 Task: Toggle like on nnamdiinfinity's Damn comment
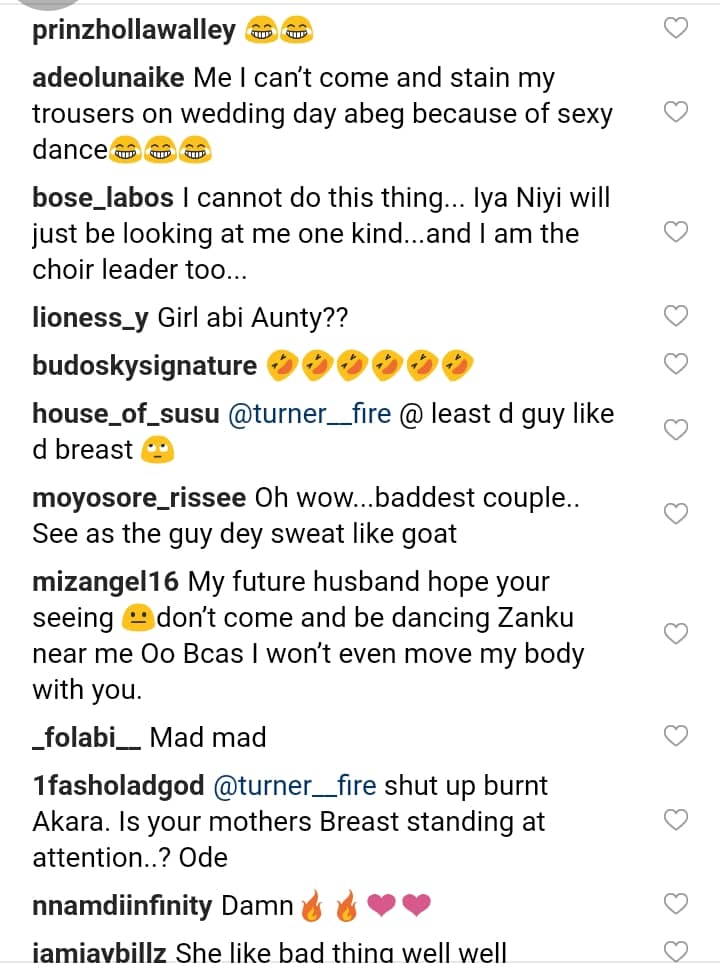coord(677,904)
